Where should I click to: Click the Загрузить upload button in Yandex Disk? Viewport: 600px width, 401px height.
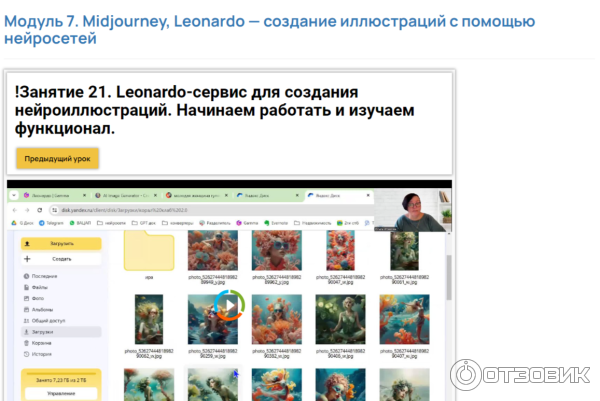61,243
